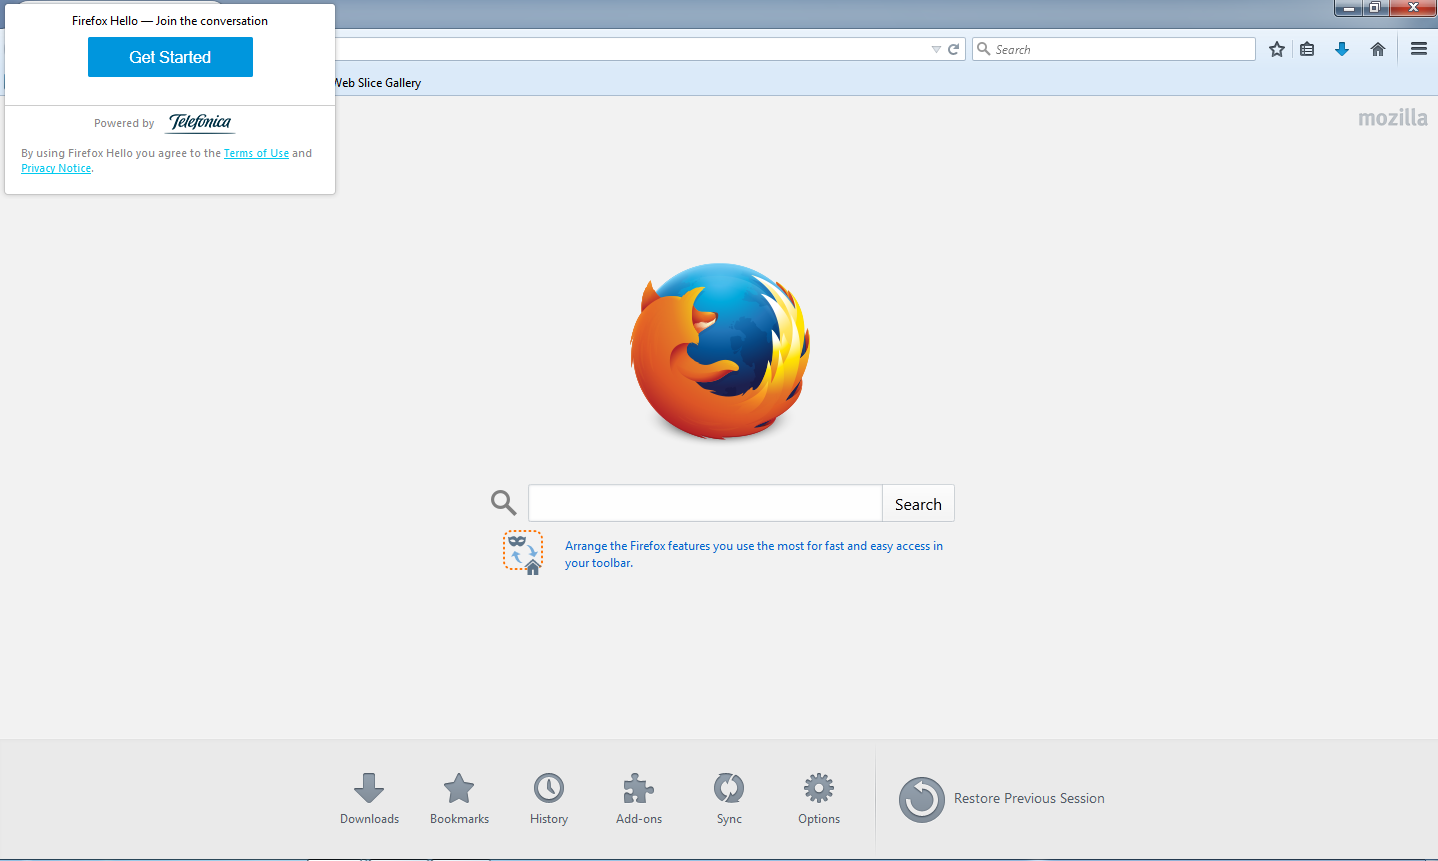Open the Privacy Notice link
The height and width of the screenshot is (861, 1438).
pyautogui.click(x=56, y=168)
